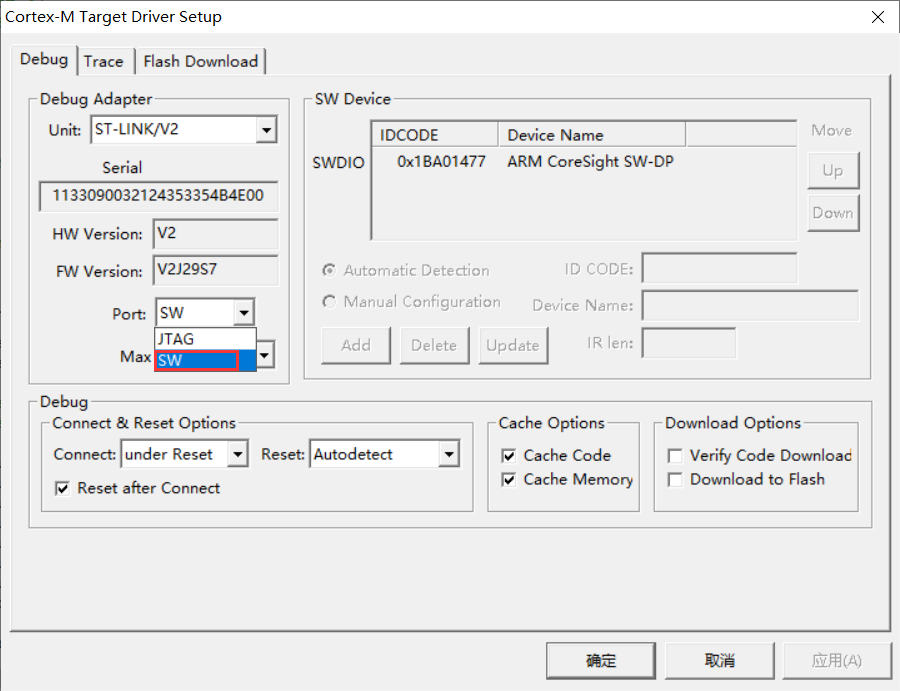Open the Connect under Reset dropdown
This screenshot has width=900, height=691.
[x=237, y=455]
